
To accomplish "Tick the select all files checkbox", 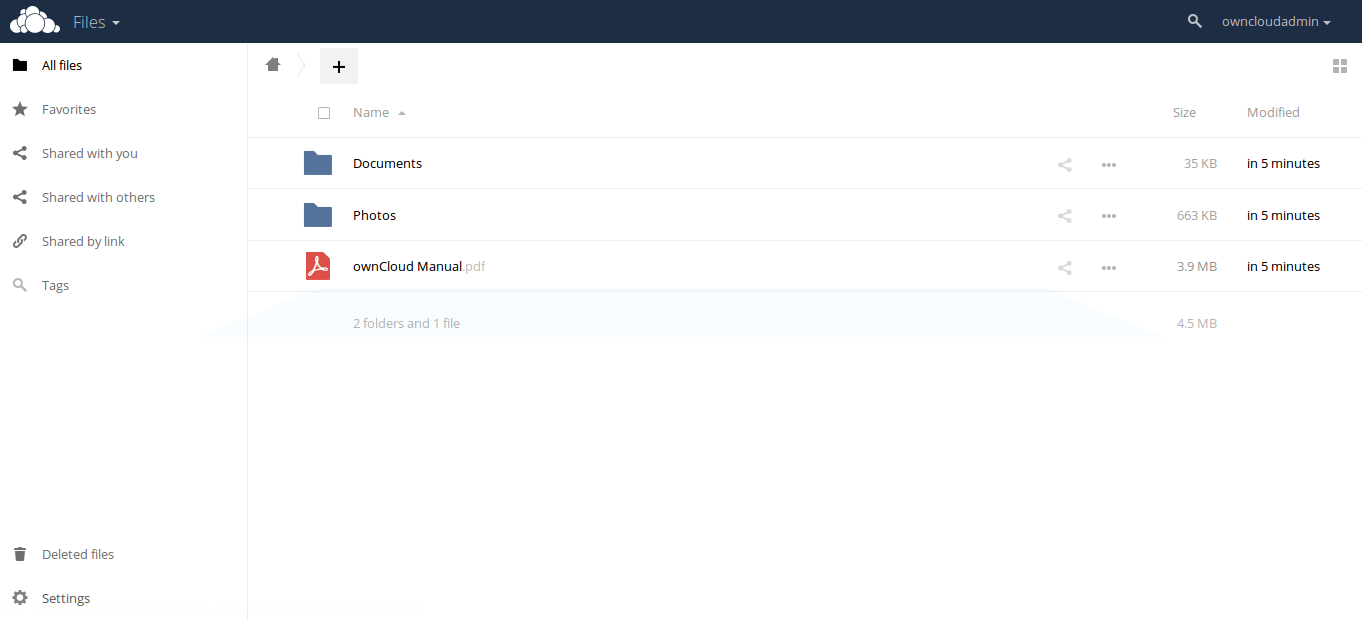I will [x=324, y=113].
